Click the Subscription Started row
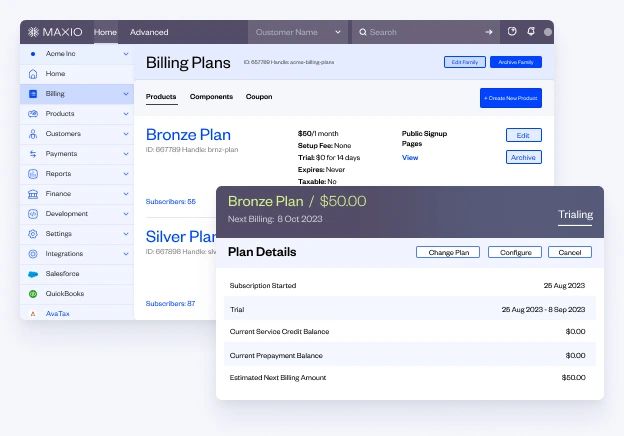The height and width of the screenshot is (436, 624). (x=410, y=286)
